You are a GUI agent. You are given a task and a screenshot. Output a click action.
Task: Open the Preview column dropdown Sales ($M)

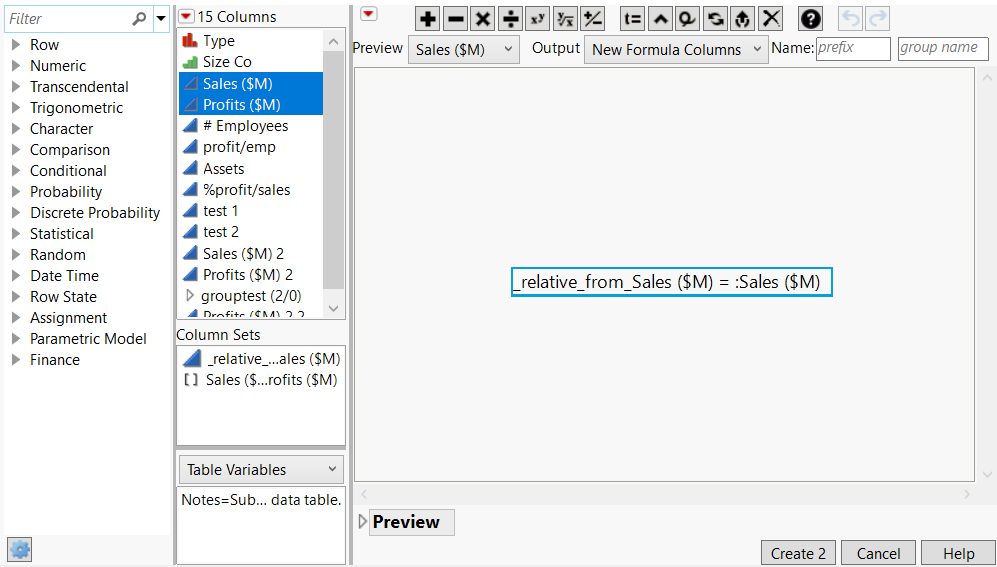(x=464, y=50)
